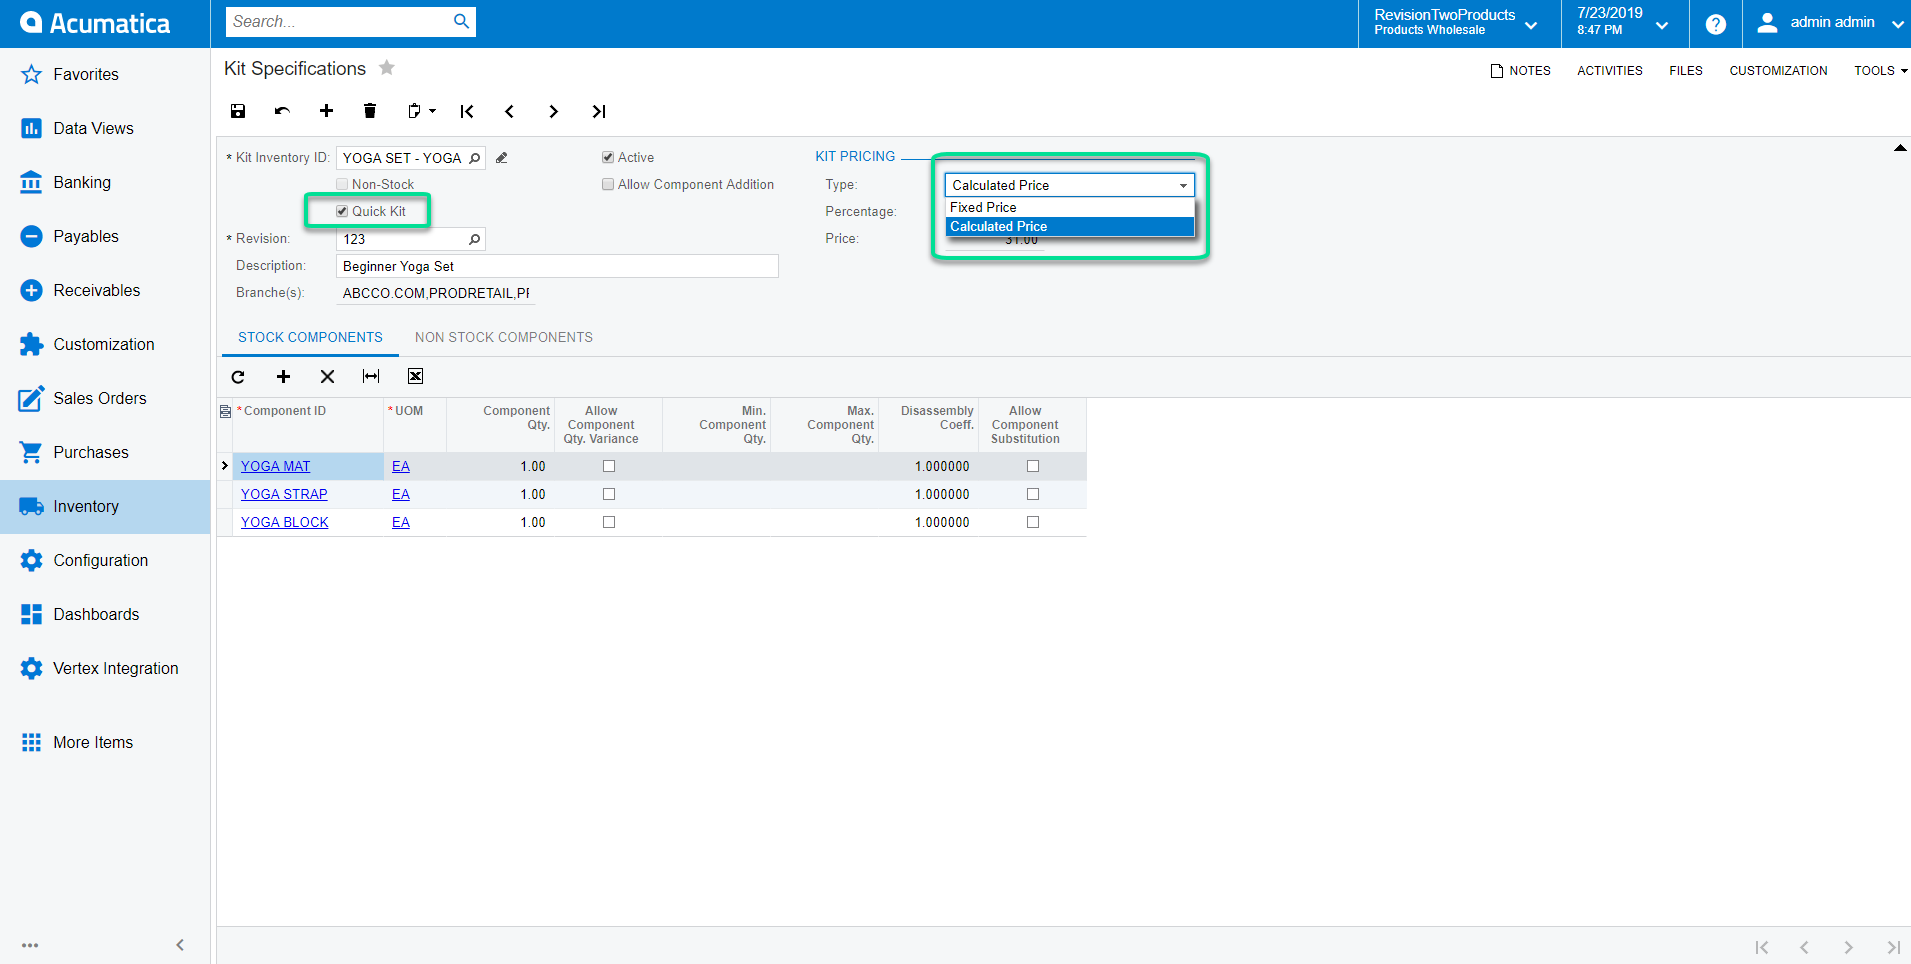1911x964 pixels.
Task: Open the YOGA STRAP component link
Action: point(284,494)
